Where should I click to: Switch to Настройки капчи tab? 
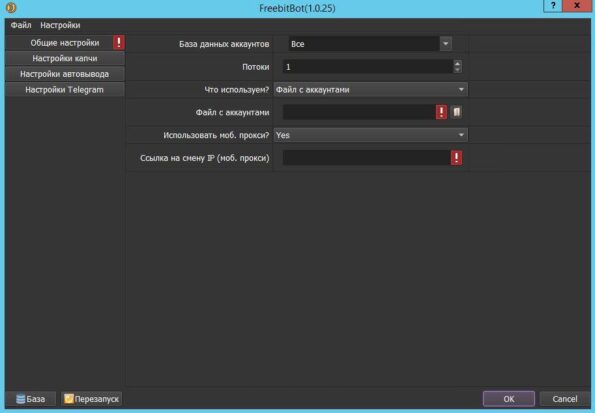click(x=65, y=58)
